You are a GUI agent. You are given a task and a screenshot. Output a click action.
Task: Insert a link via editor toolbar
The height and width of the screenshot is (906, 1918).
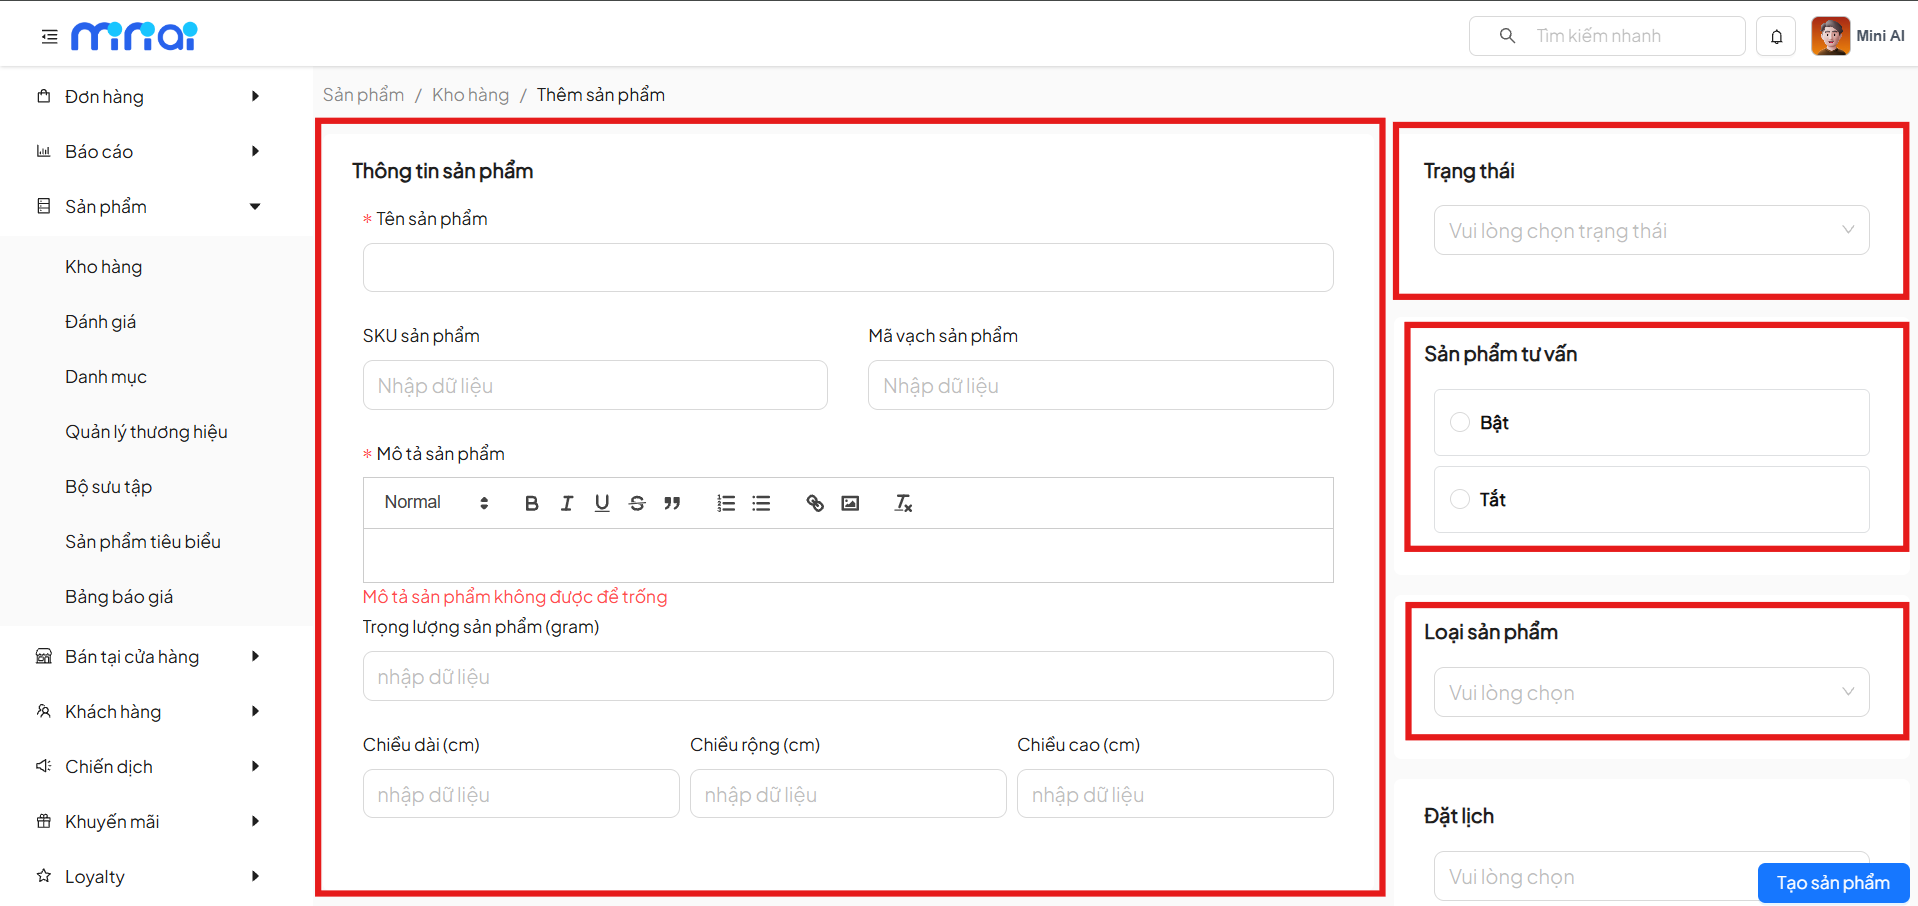(815, 503)
